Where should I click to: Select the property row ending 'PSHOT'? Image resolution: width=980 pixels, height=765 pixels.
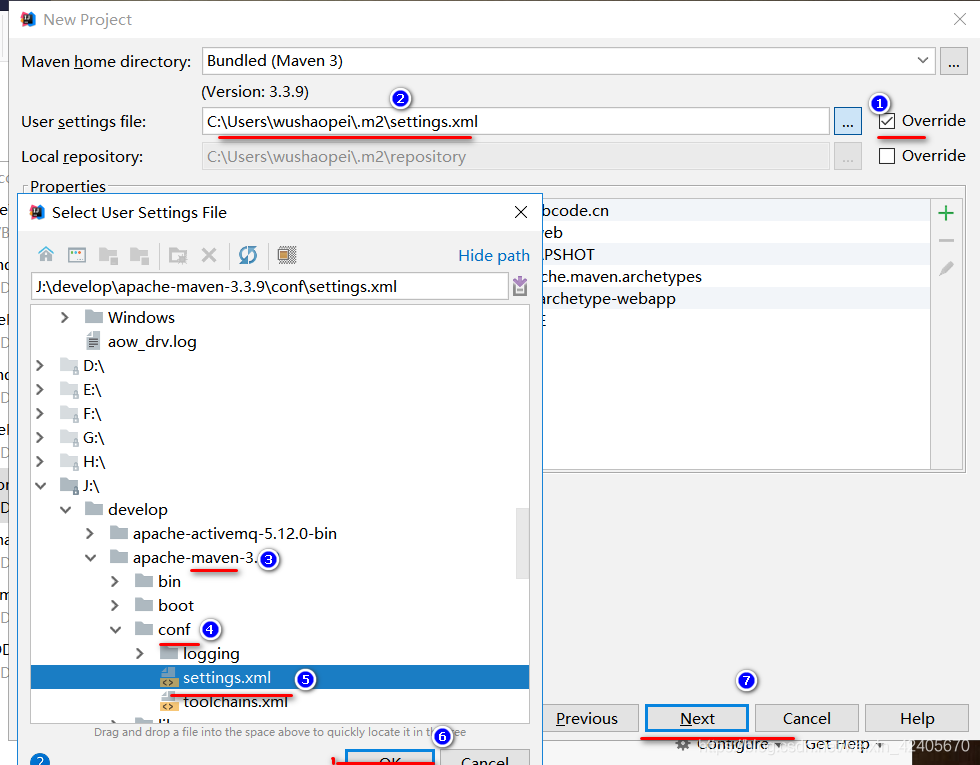[x=736, y=255]
